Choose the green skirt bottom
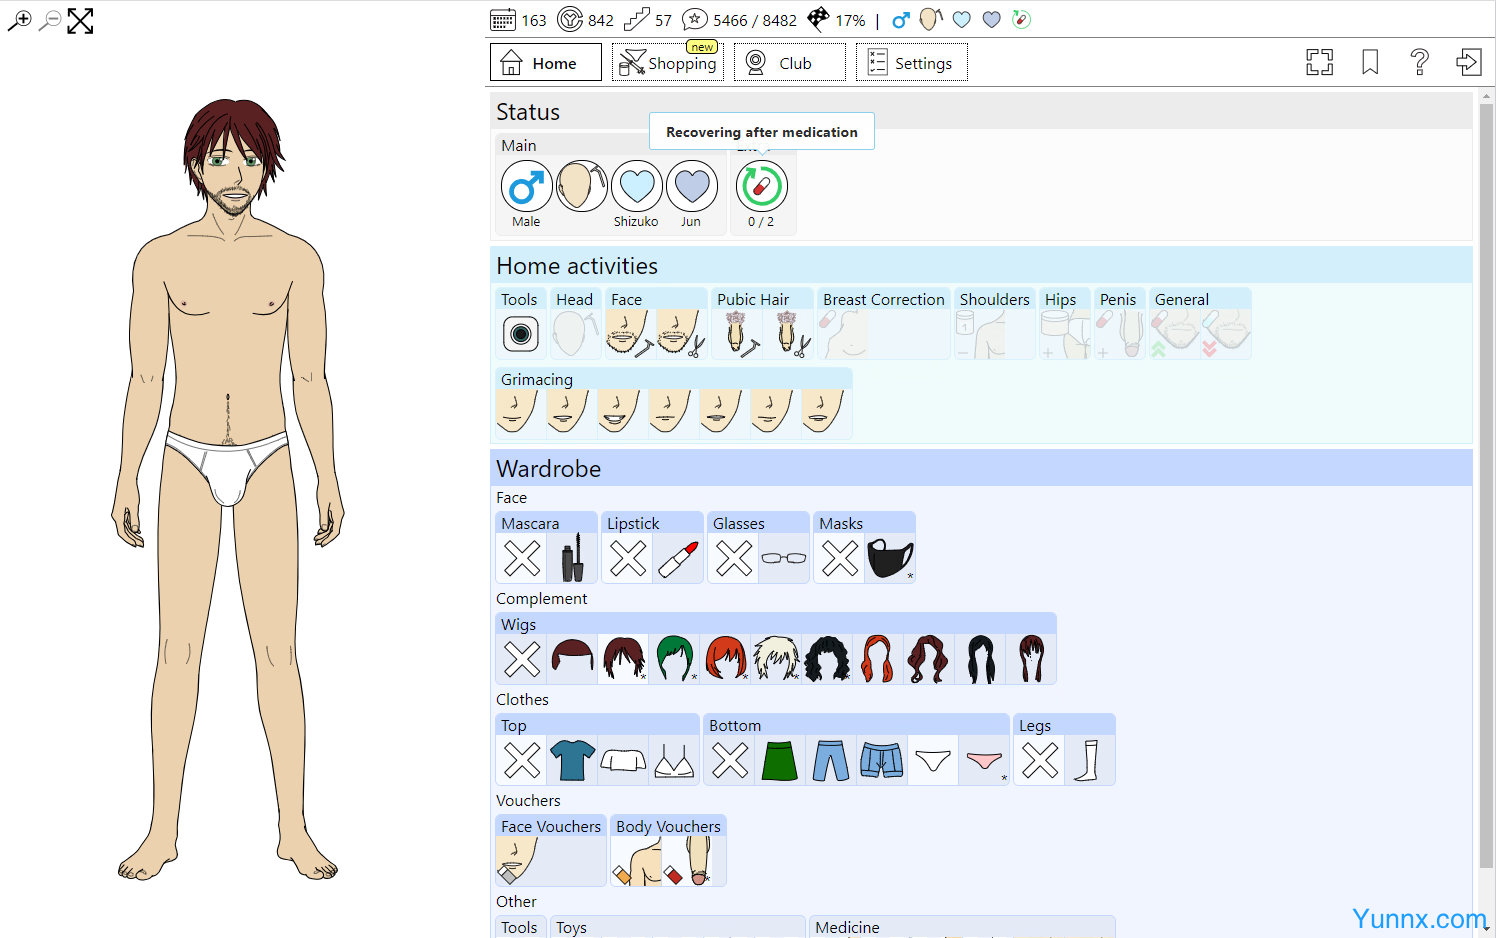The width and height of the screenshot is (1496, 938). coord(780,760)
